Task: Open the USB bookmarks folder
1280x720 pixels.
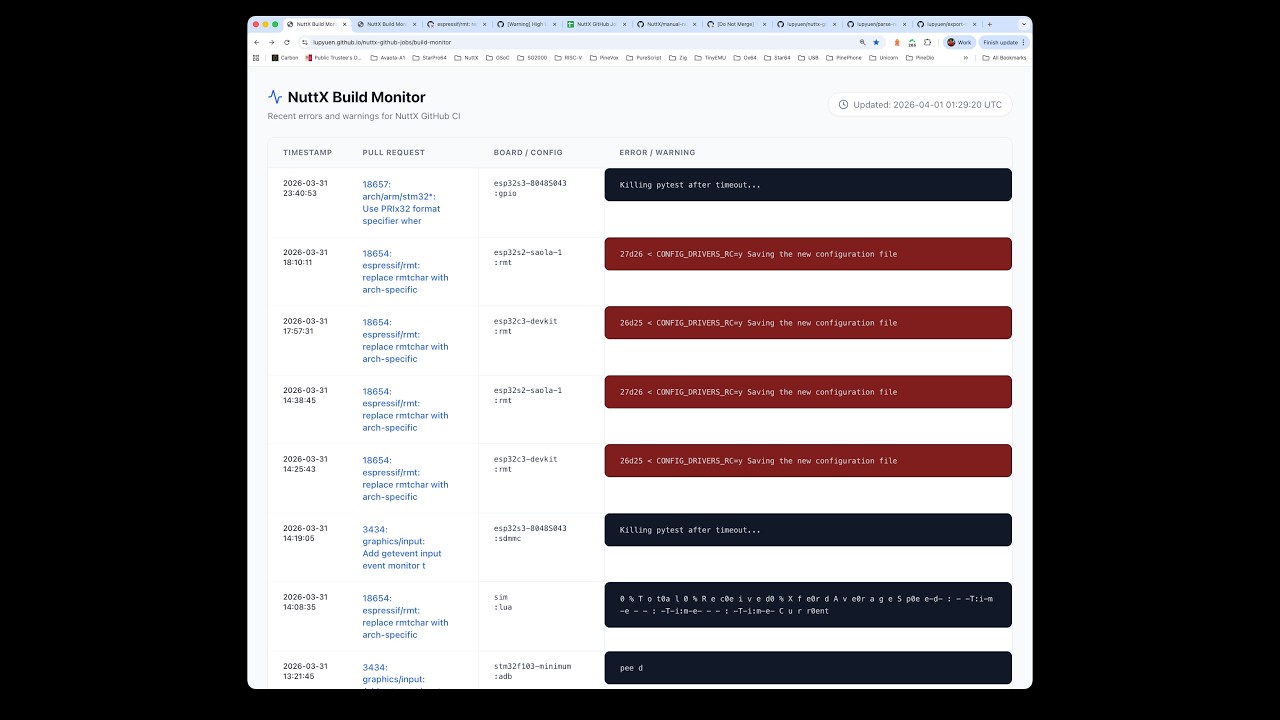Action: point(808,58)
